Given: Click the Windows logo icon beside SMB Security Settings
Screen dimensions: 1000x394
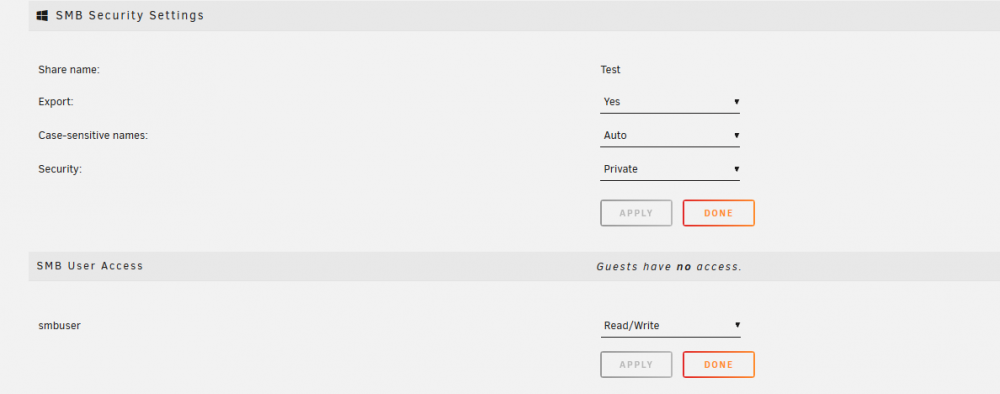Looking at the screenshot, I should click(x=42, y=16).
